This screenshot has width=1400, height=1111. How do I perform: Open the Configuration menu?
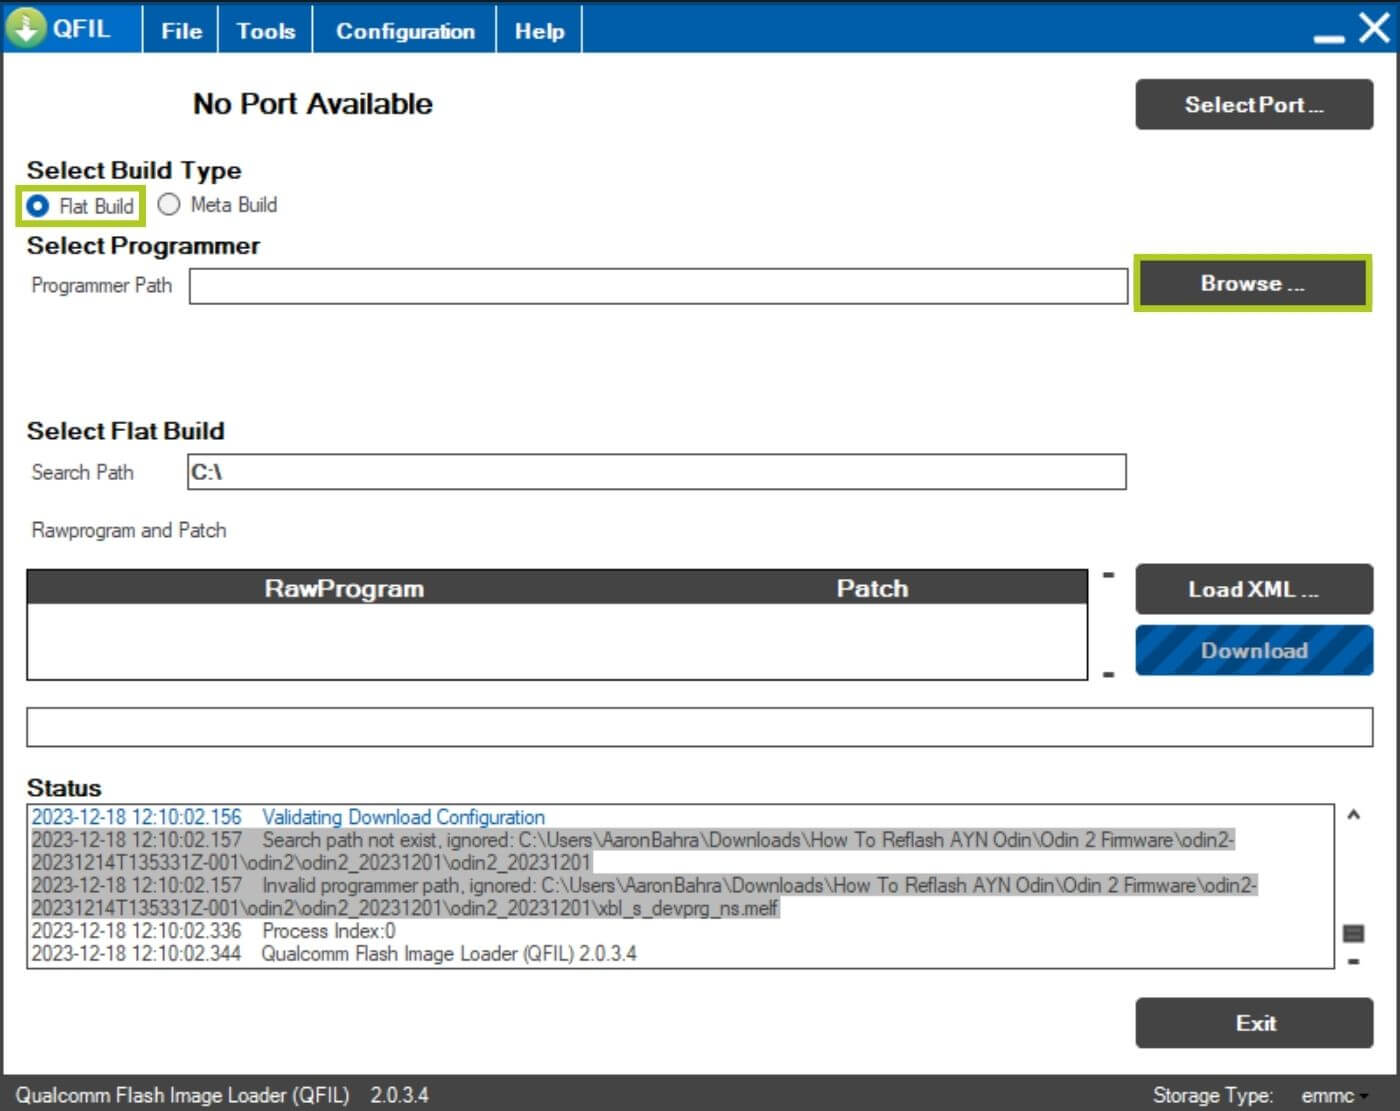click(405, 31)
